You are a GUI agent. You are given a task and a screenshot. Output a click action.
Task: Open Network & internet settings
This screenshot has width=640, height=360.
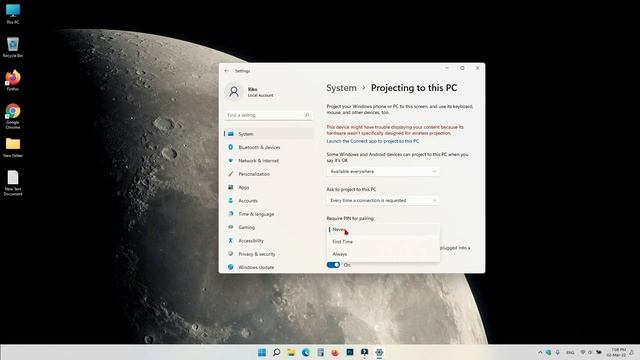pyautogui.click(x=268, y=160)
